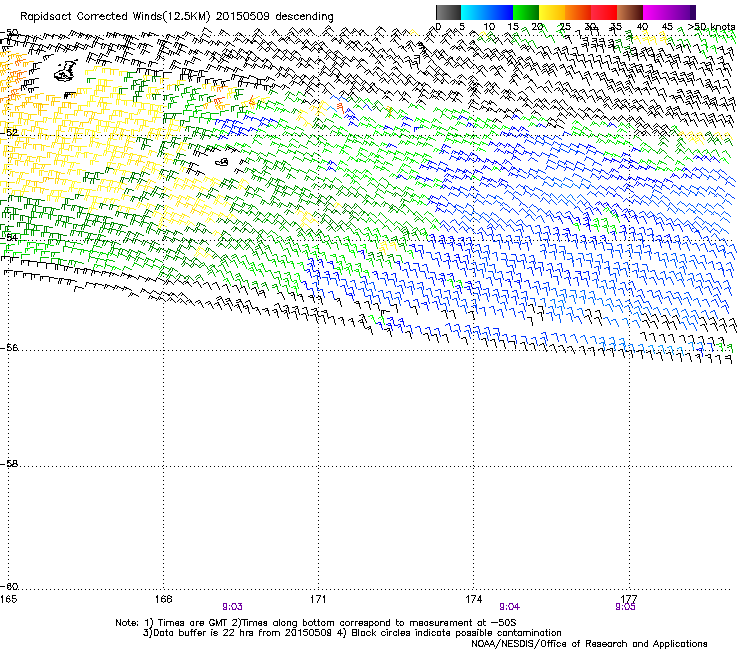740x650 pixels.
Task: Click the -58 latitude axis label
Action: pos(9,464)
